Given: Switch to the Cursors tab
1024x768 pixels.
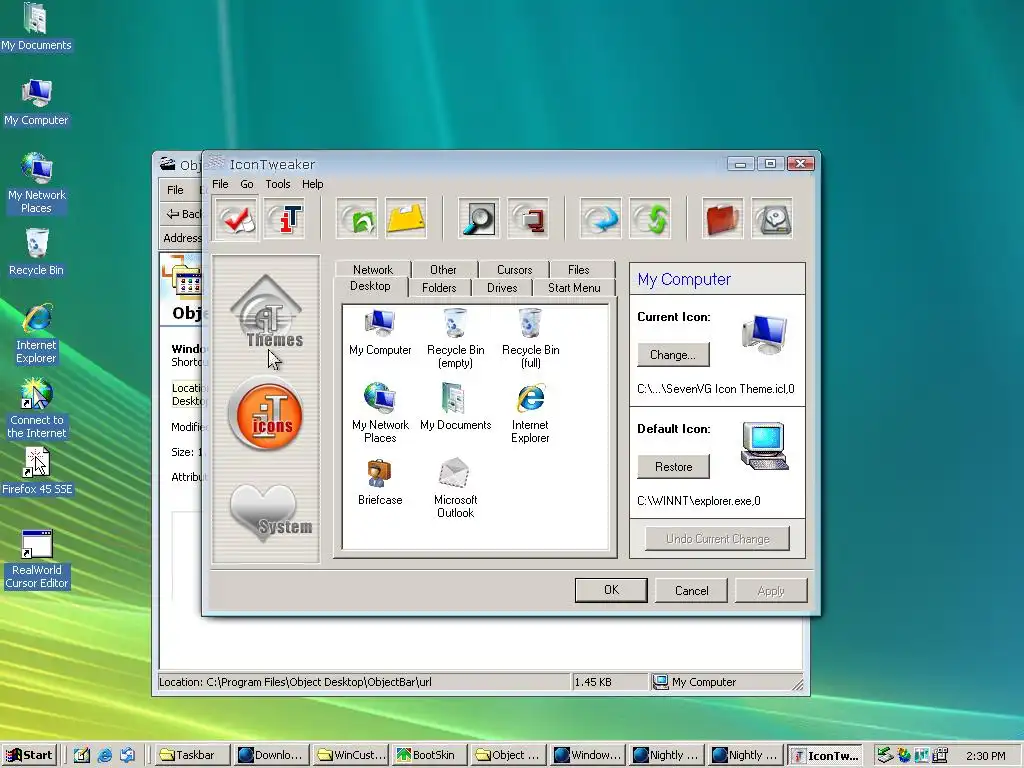Looking at the screenshot, I should pos(515,269).
